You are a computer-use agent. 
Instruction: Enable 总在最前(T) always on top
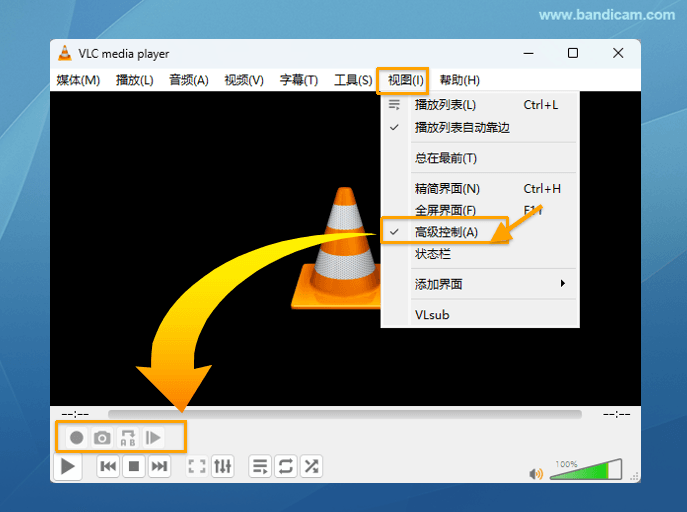click(480, 158)
